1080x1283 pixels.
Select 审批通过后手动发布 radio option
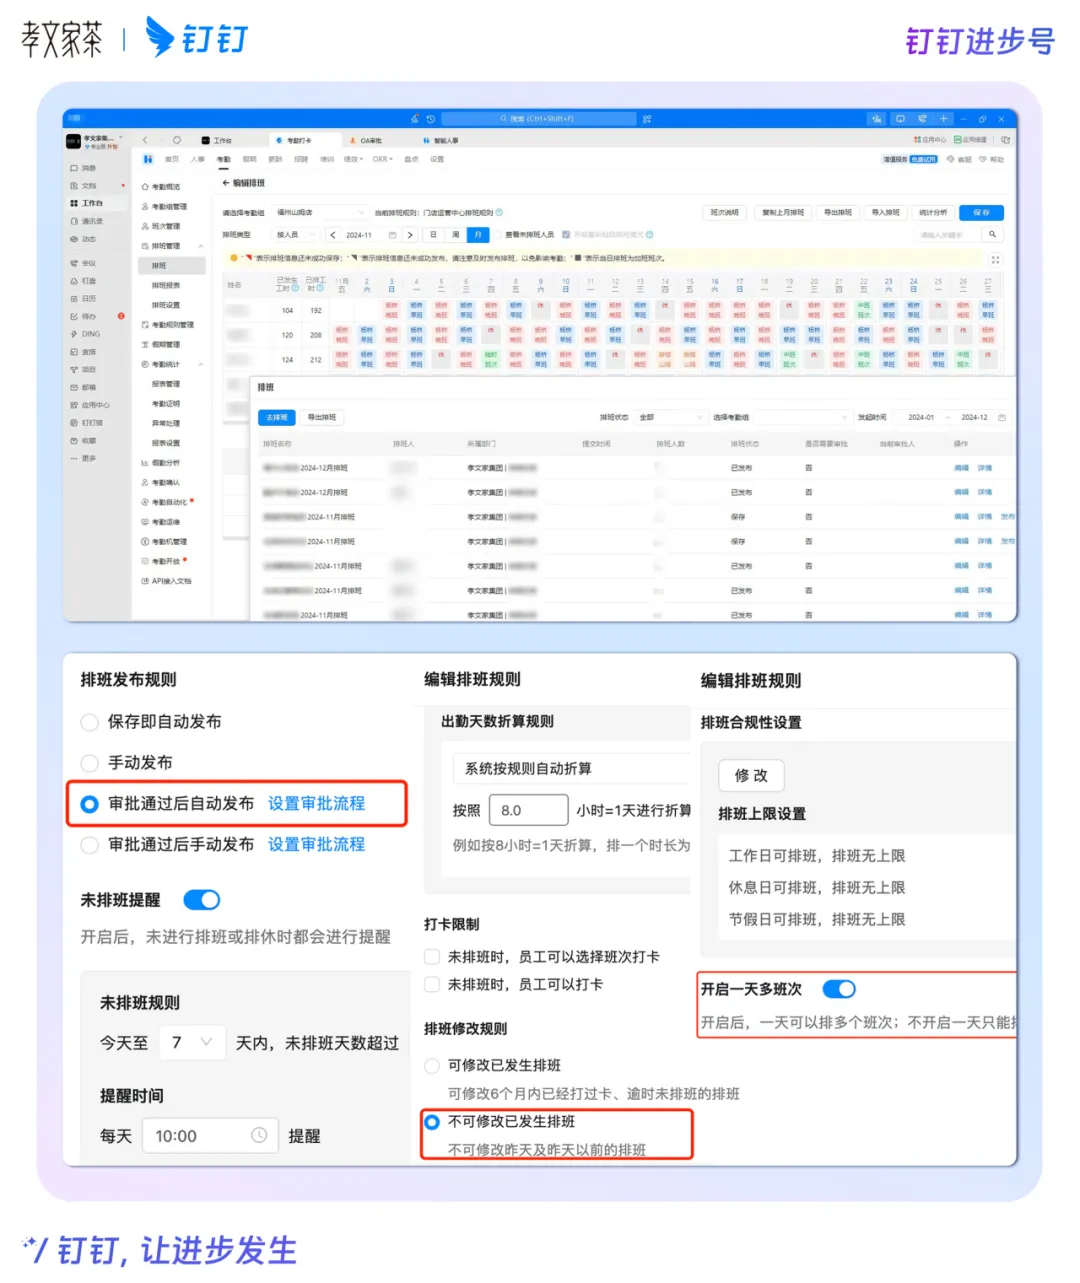click(x=89, y=845)
